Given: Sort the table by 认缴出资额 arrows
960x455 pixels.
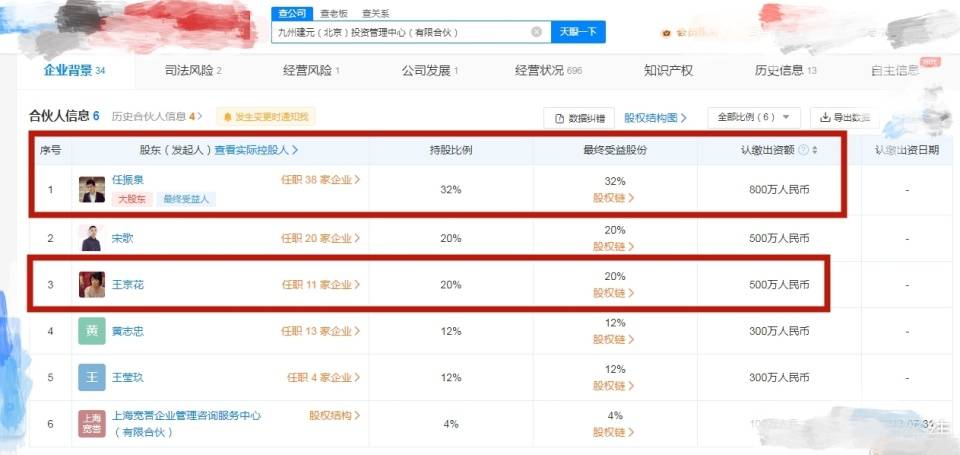Looking at the screenshot, I should pos(815,150).
